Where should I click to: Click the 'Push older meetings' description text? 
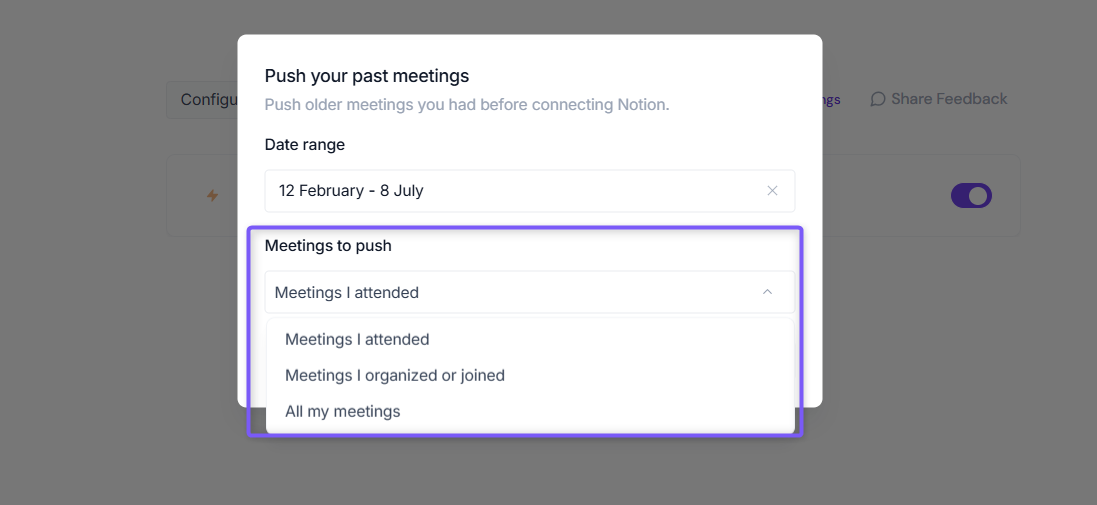[x=467, y=105]
